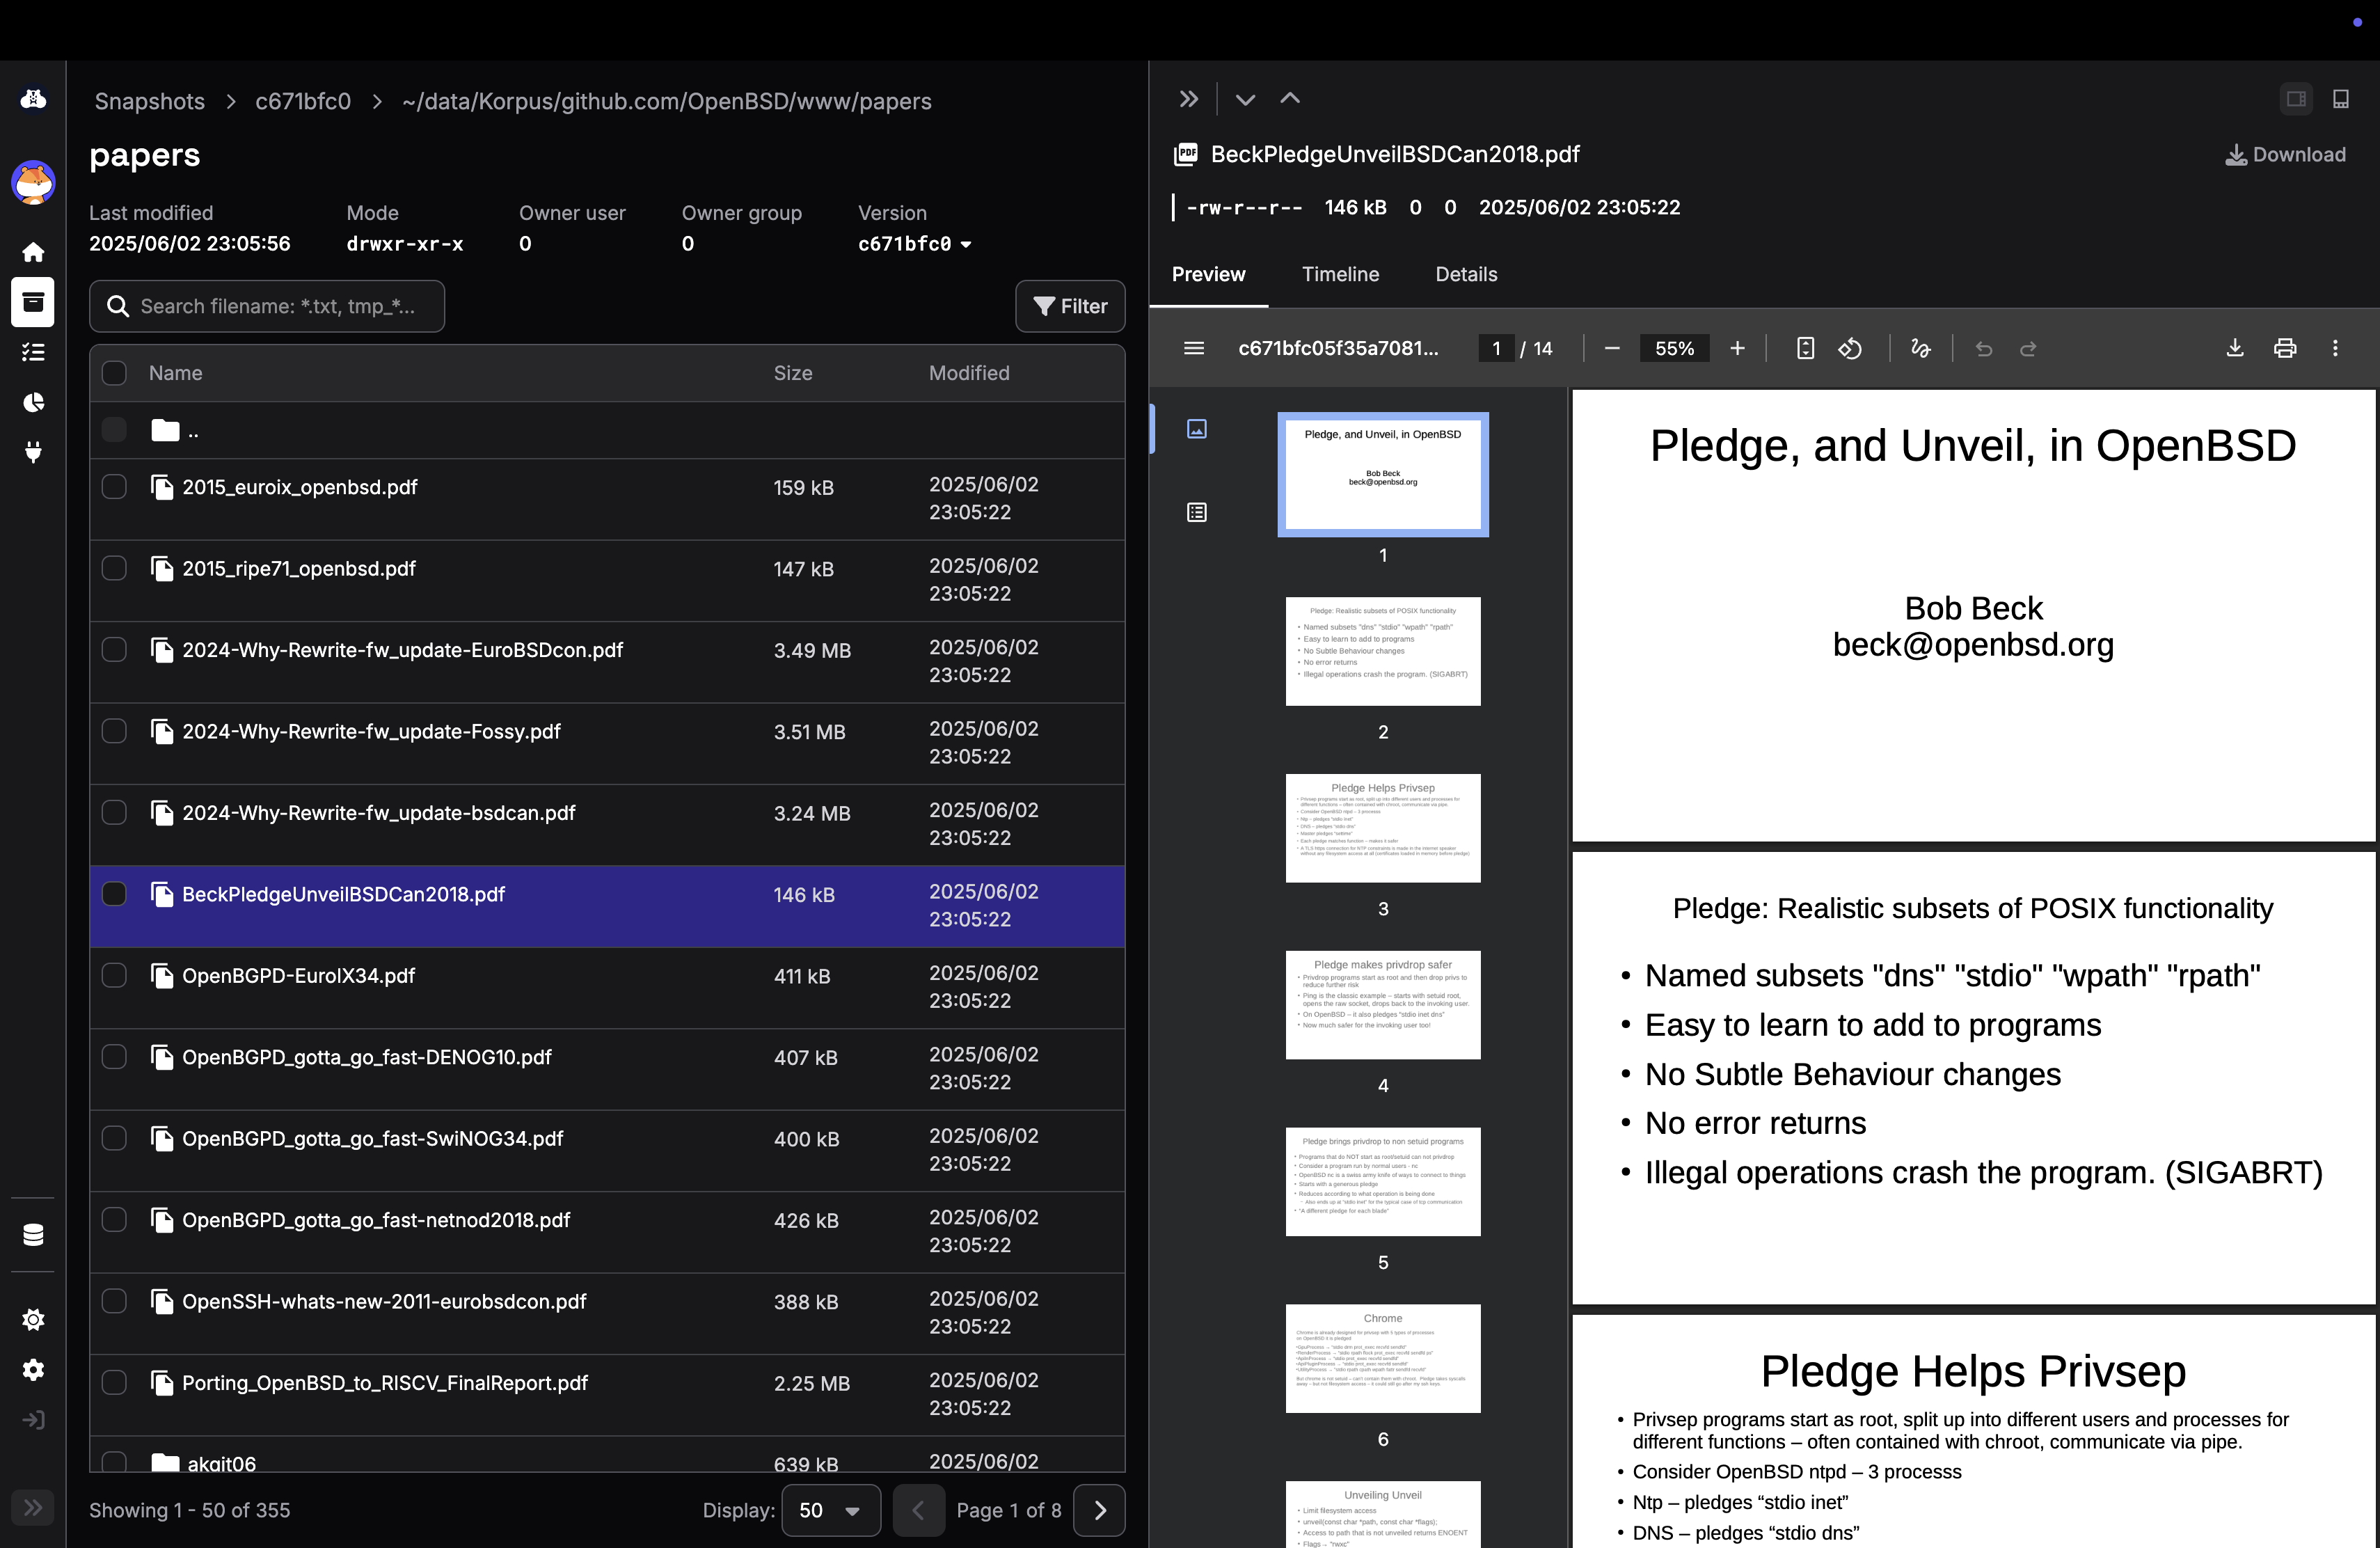Collapse the preview panel with double chevron
2380x1548 pixels.
tap(1188, 99)
